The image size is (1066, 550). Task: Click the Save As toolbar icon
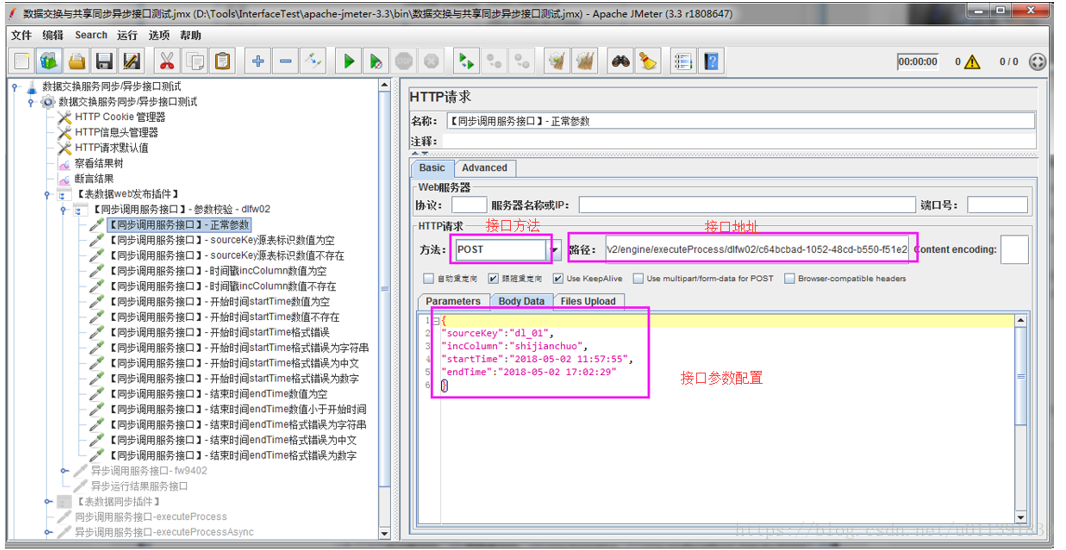coord(131,61)
